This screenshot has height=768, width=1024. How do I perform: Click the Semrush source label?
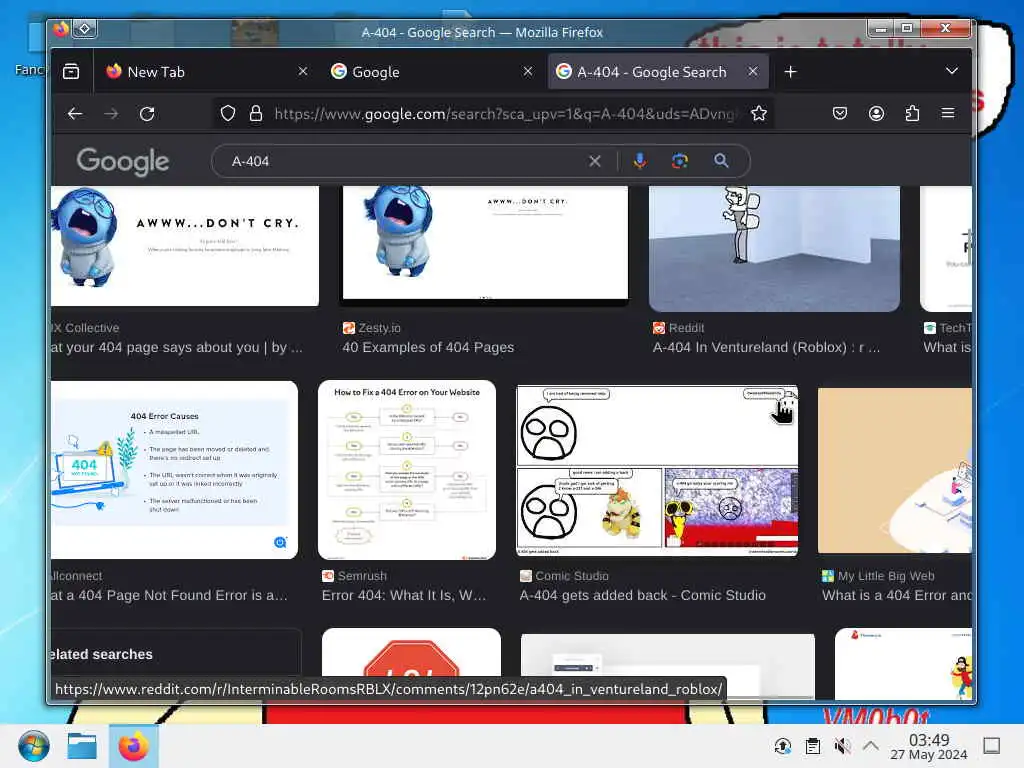355,576
